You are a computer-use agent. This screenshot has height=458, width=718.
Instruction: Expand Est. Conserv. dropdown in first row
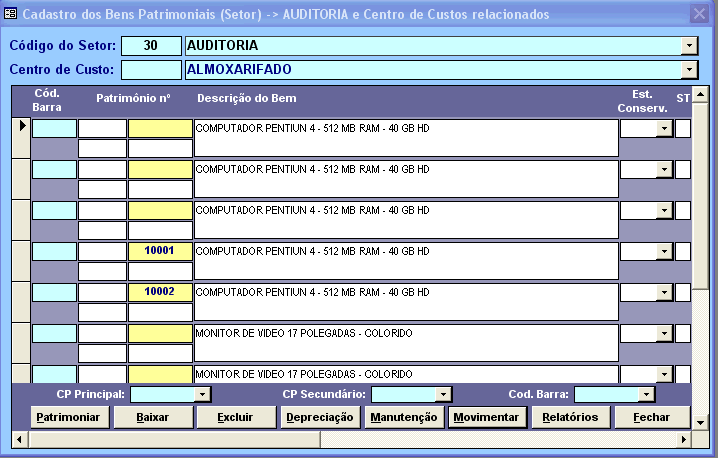click(x=663, y=129)
